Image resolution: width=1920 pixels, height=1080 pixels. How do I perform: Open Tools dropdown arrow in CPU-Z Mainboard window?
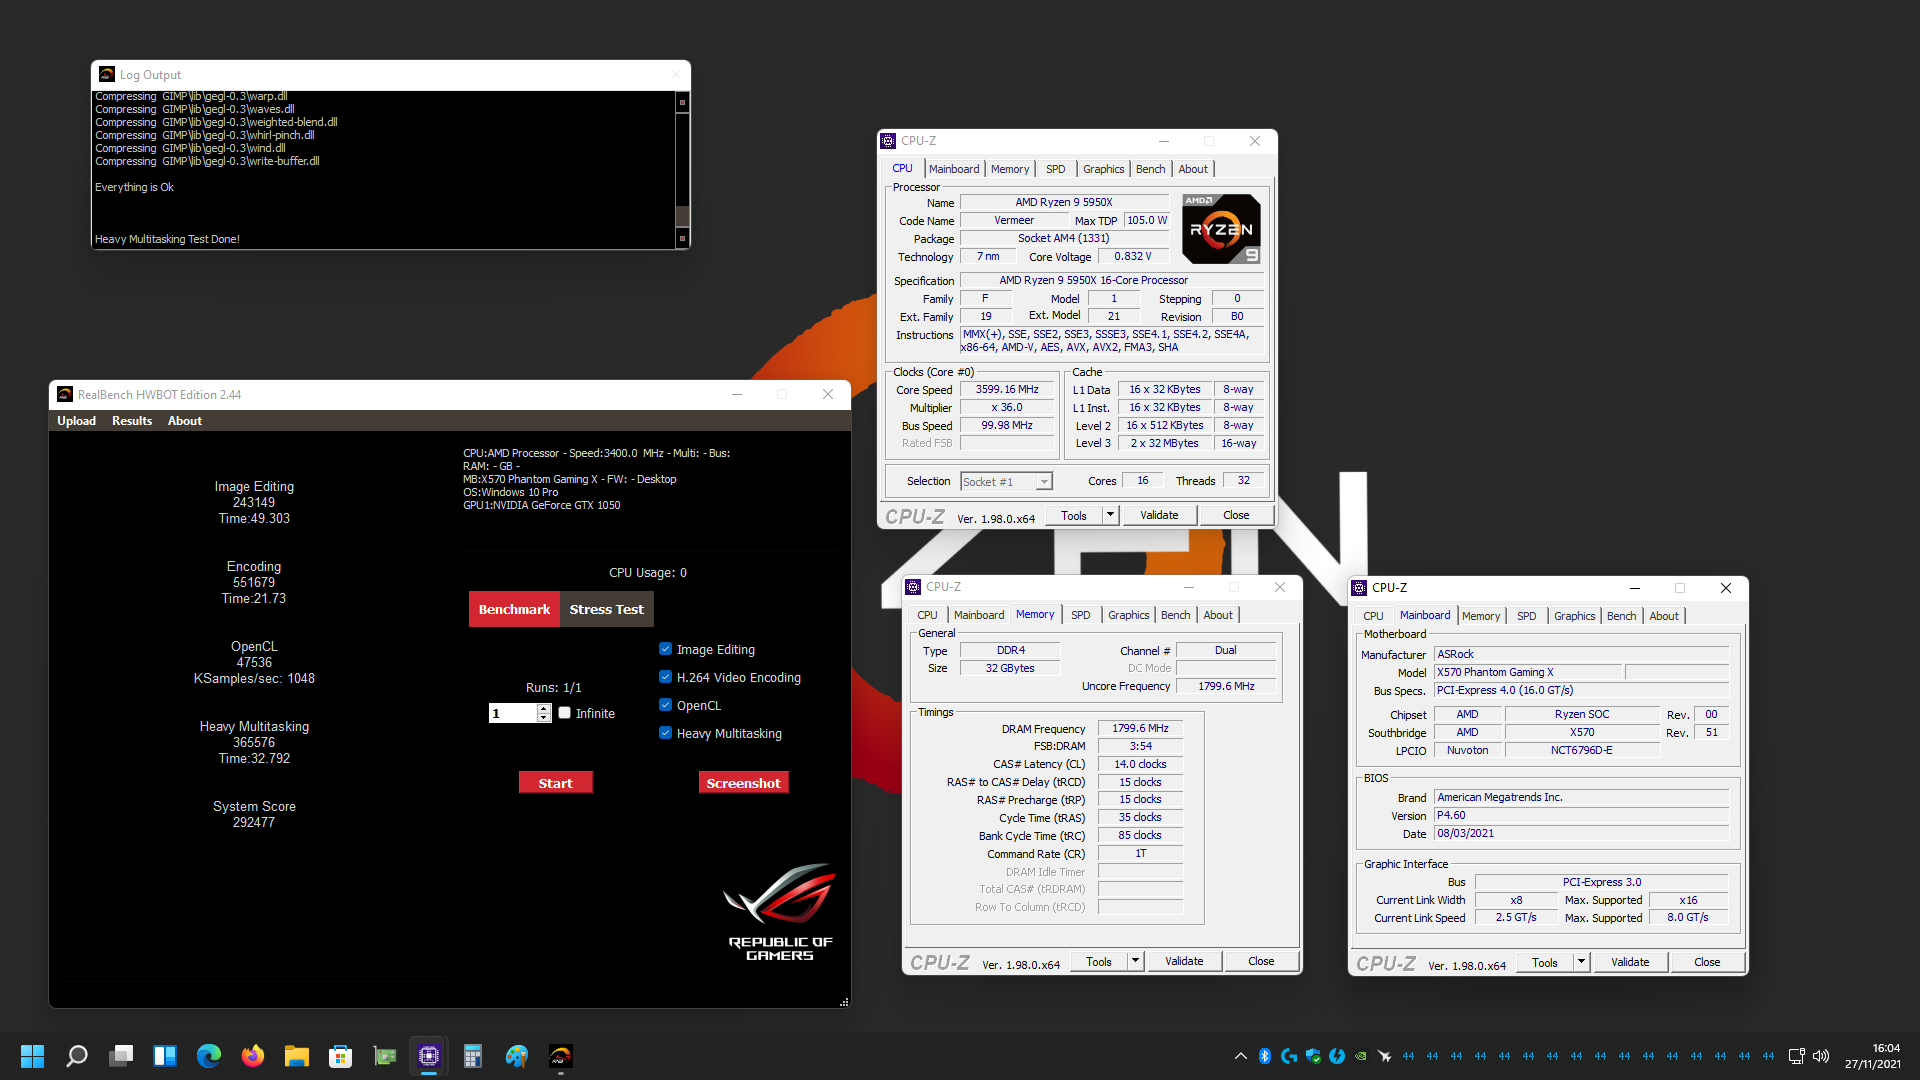click(1581, 962)
